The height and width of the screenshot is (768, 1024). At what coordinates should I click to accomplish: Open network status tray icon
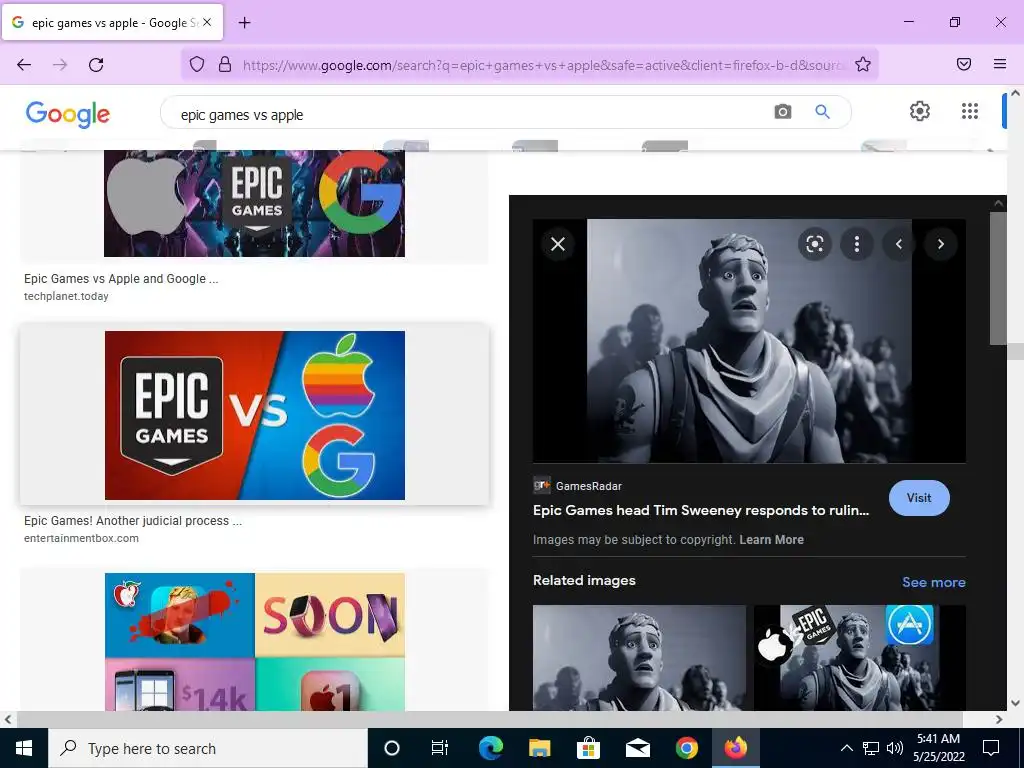click(x=871, y=748)
